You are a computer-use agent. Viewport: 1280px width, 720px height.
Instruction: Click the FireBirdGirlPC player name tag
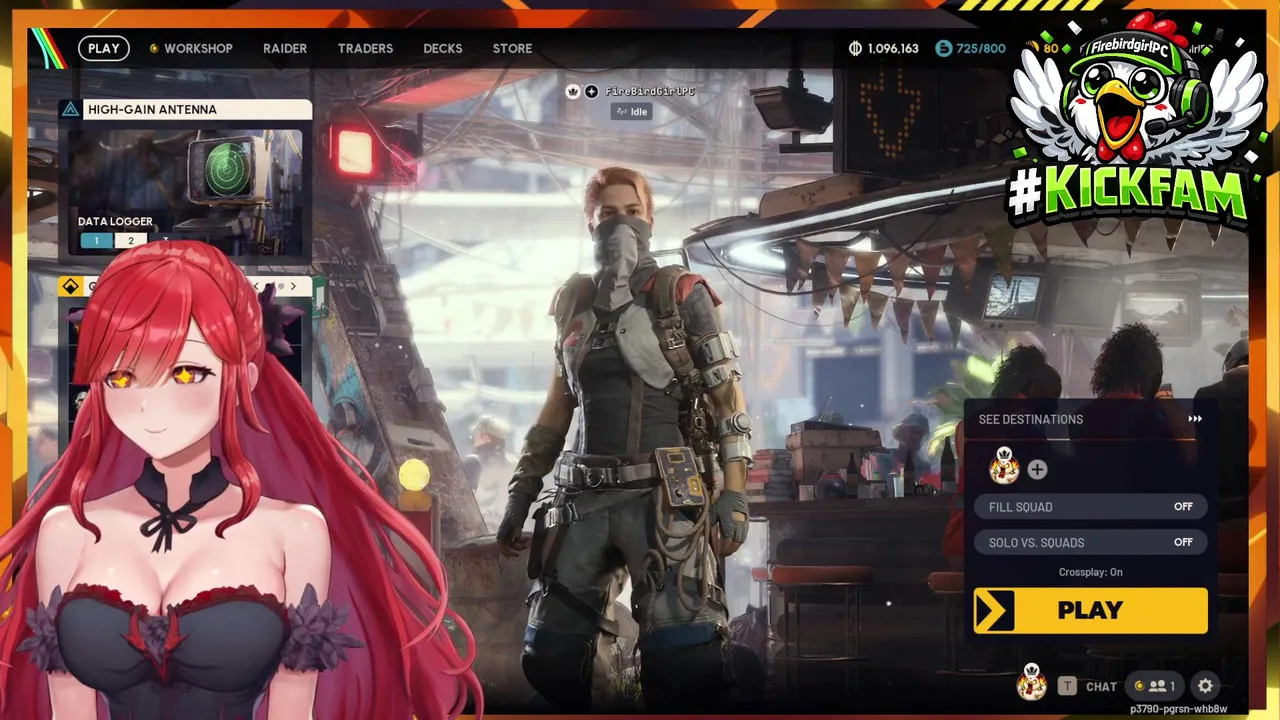tap(650, 91)
